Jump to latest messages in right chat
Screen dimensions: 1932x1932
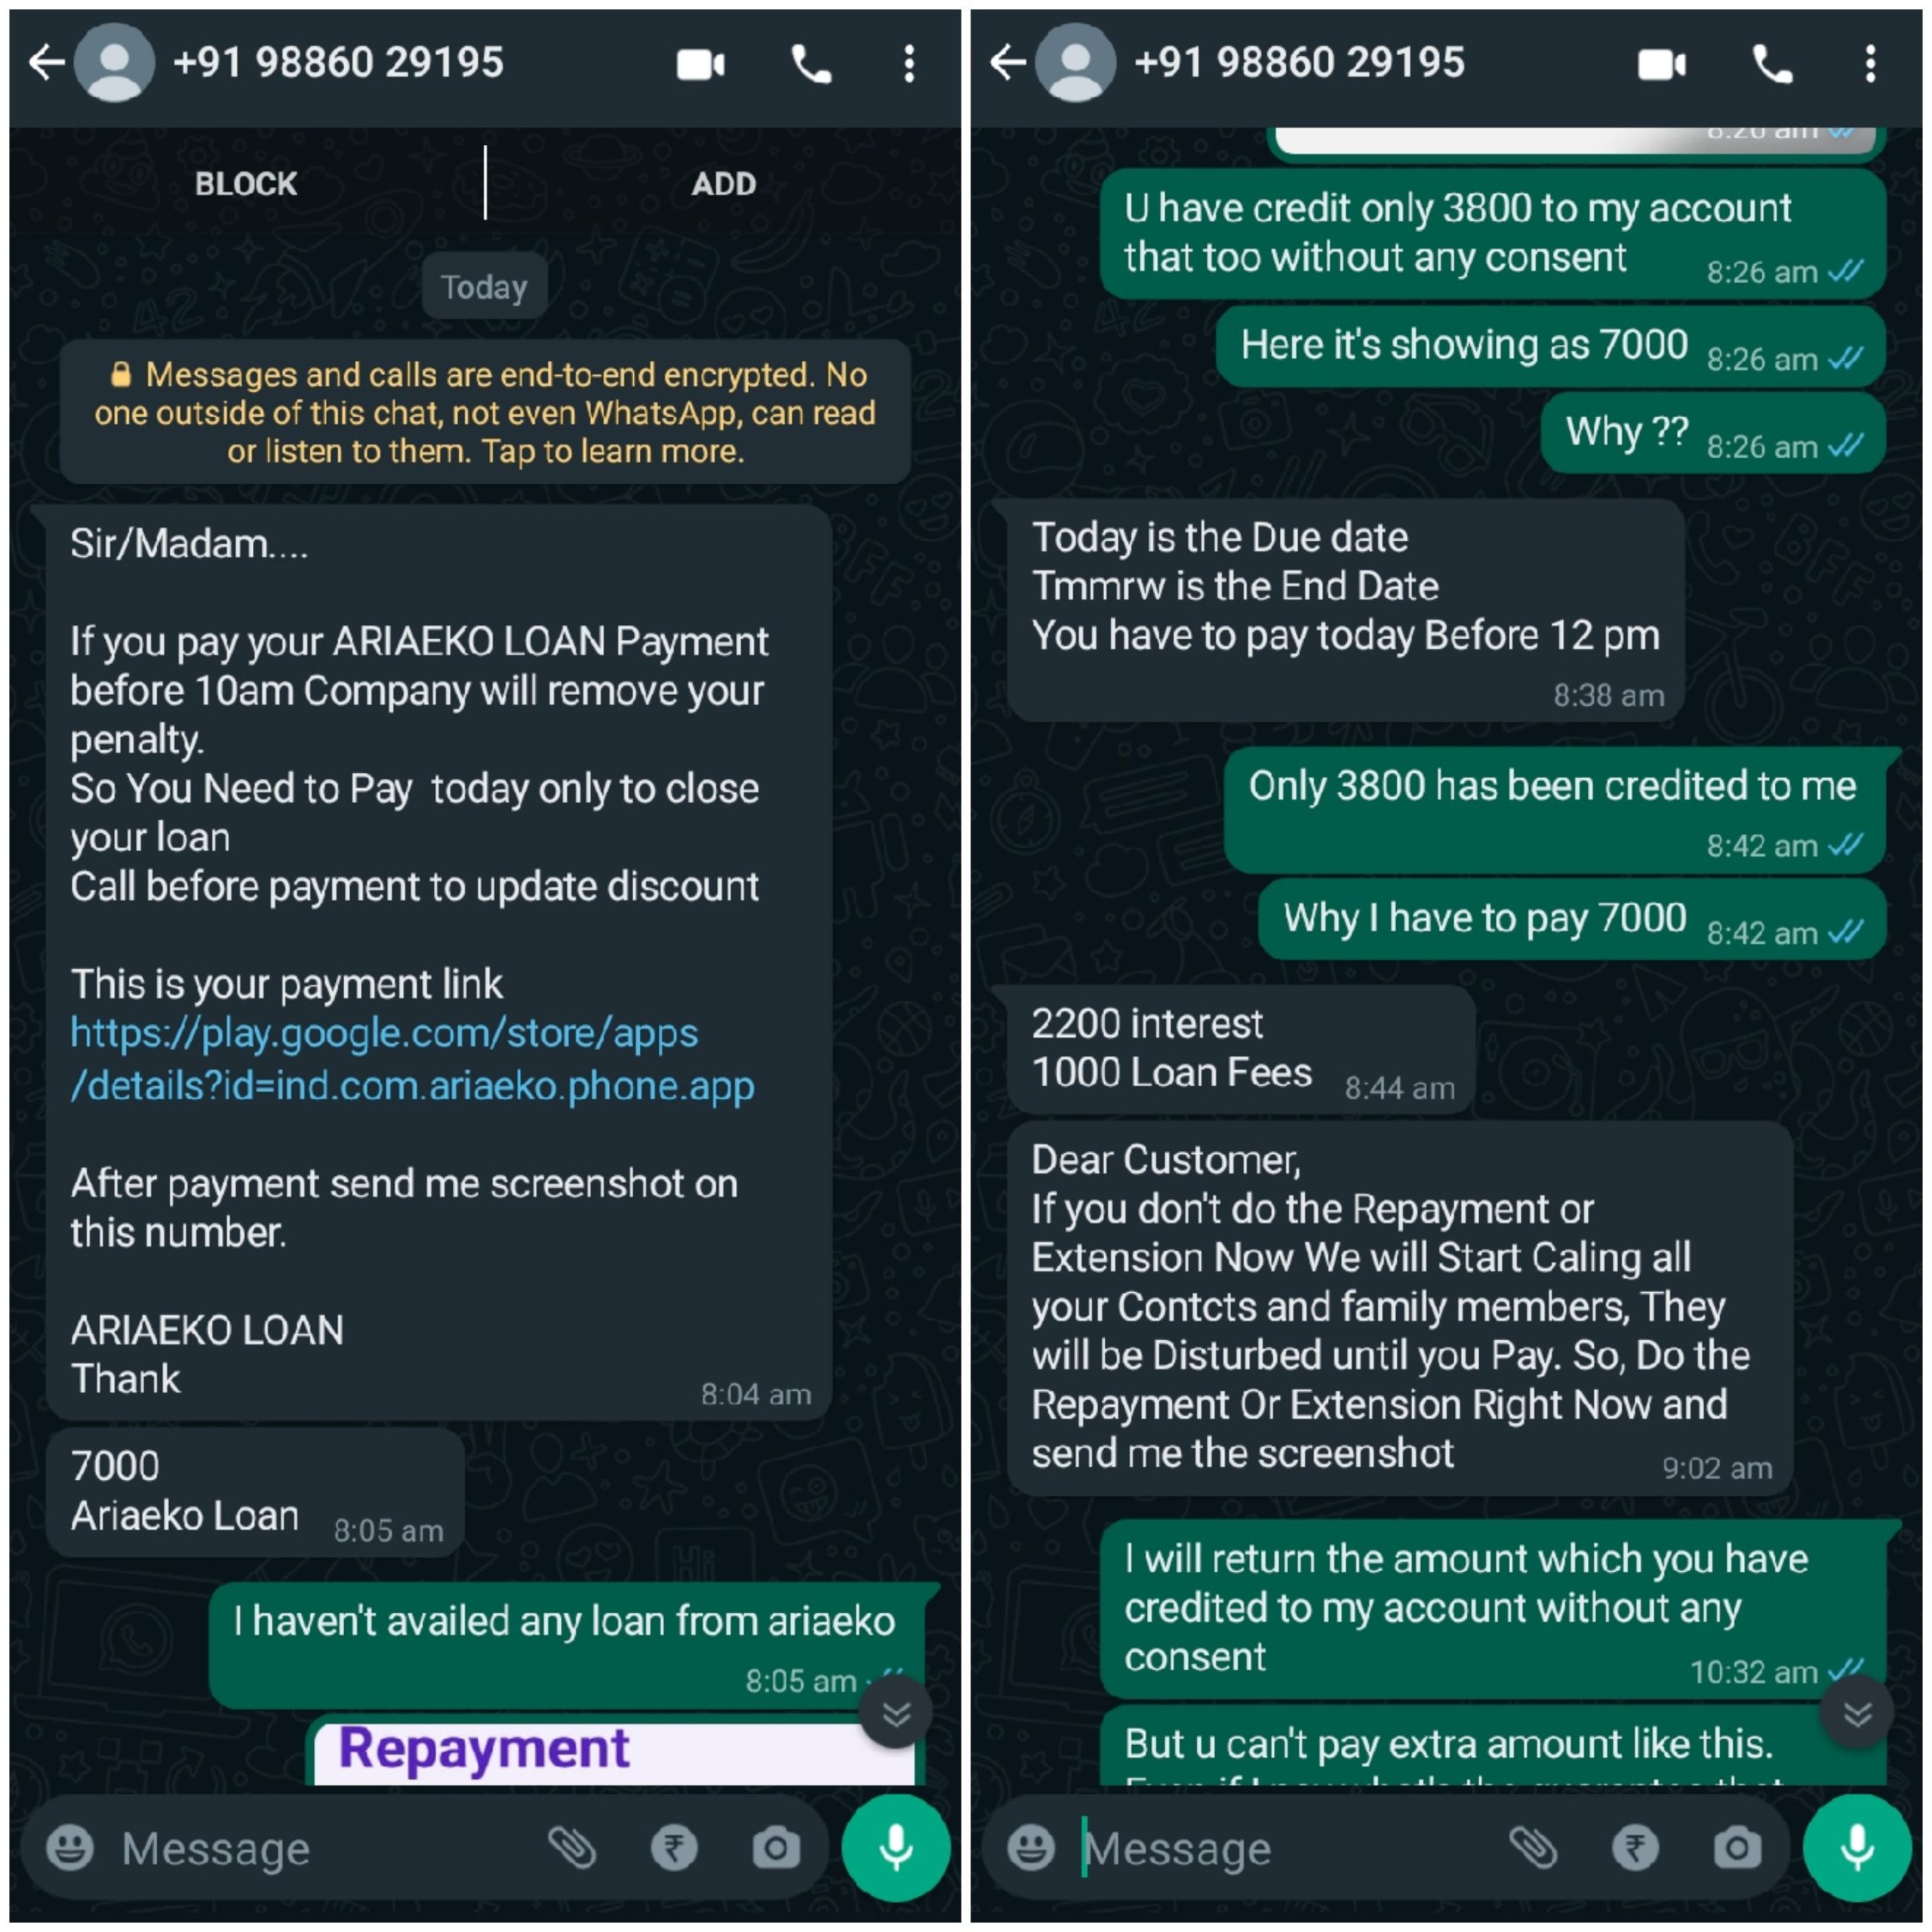pyautogui.click(x=1857, y=1713)
